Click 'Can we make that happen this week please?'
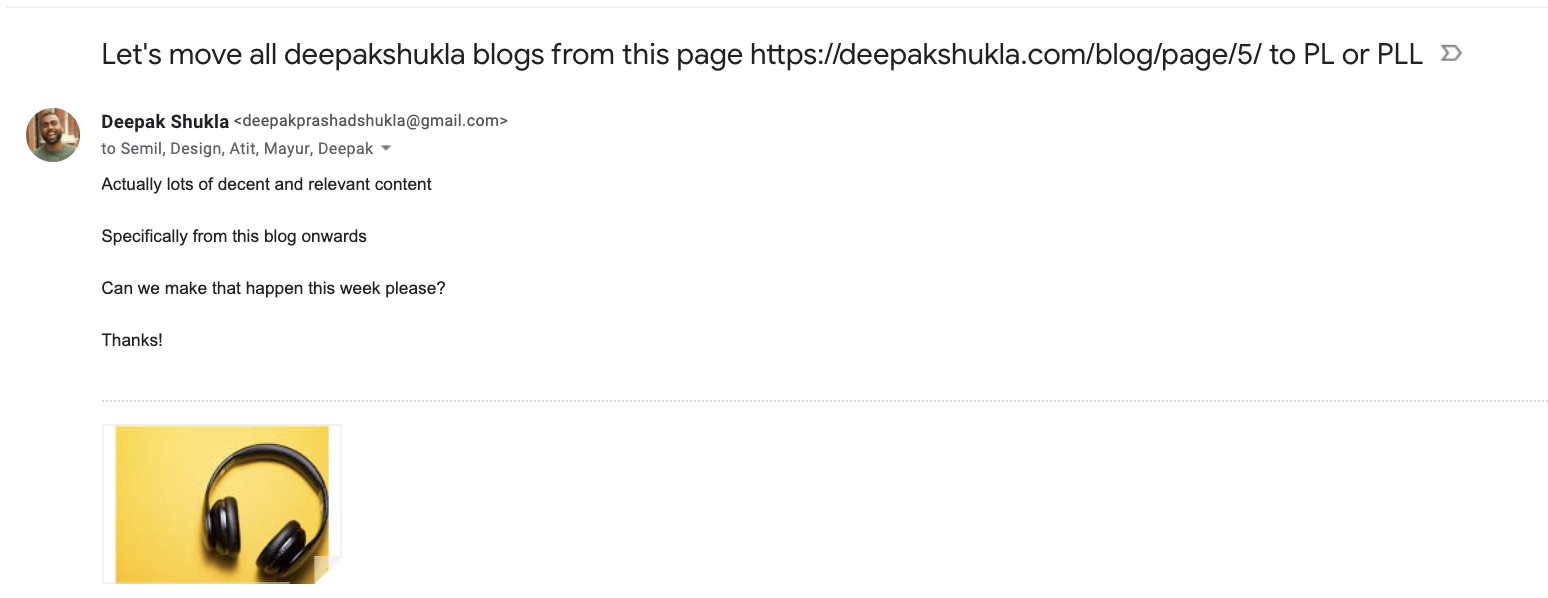This screenshot has width=1548, height=598. [273, 288]
